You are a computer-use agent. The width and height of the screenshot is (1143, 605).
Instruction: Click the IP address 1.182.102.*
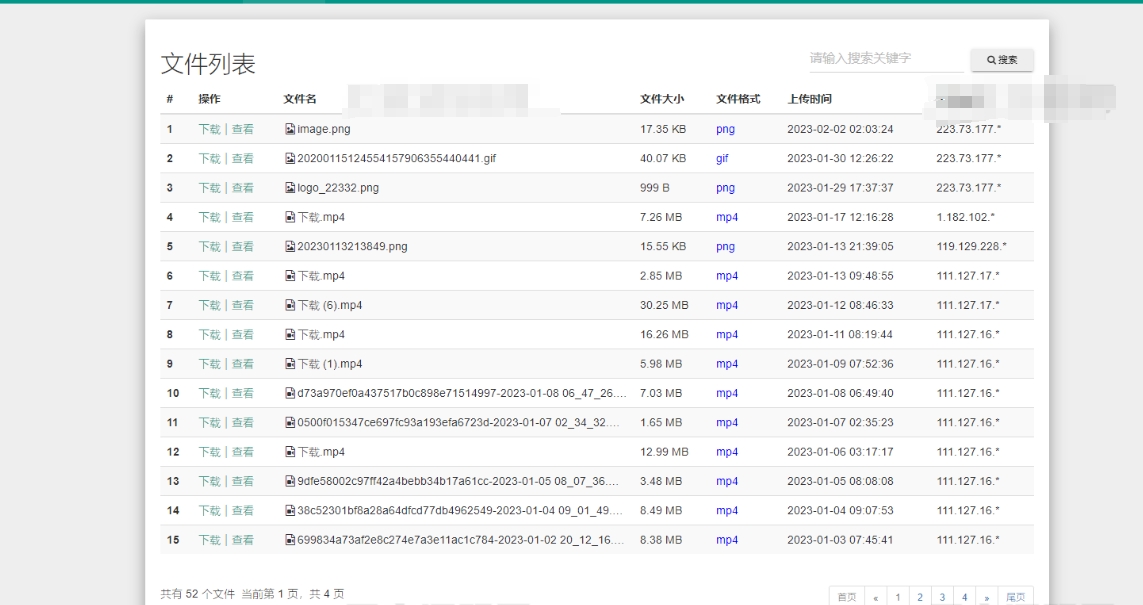[966, 217]
